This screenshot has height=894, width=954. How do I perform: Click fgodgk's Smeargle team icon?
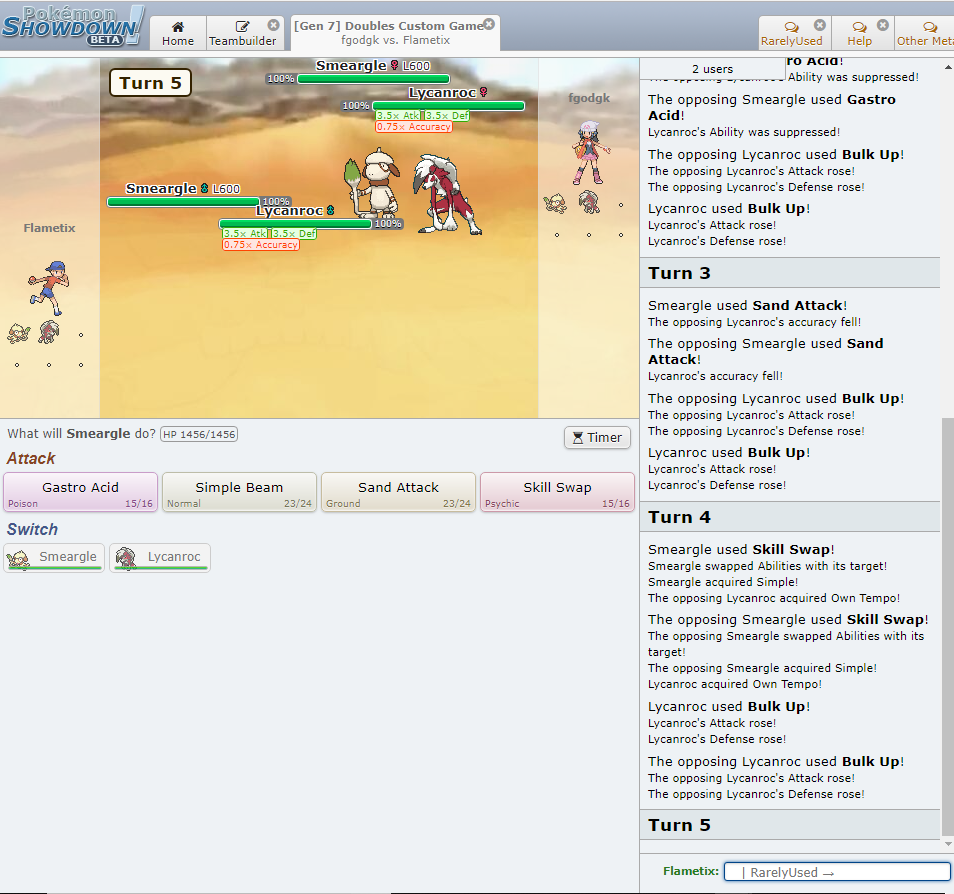[x=555, y=204]
